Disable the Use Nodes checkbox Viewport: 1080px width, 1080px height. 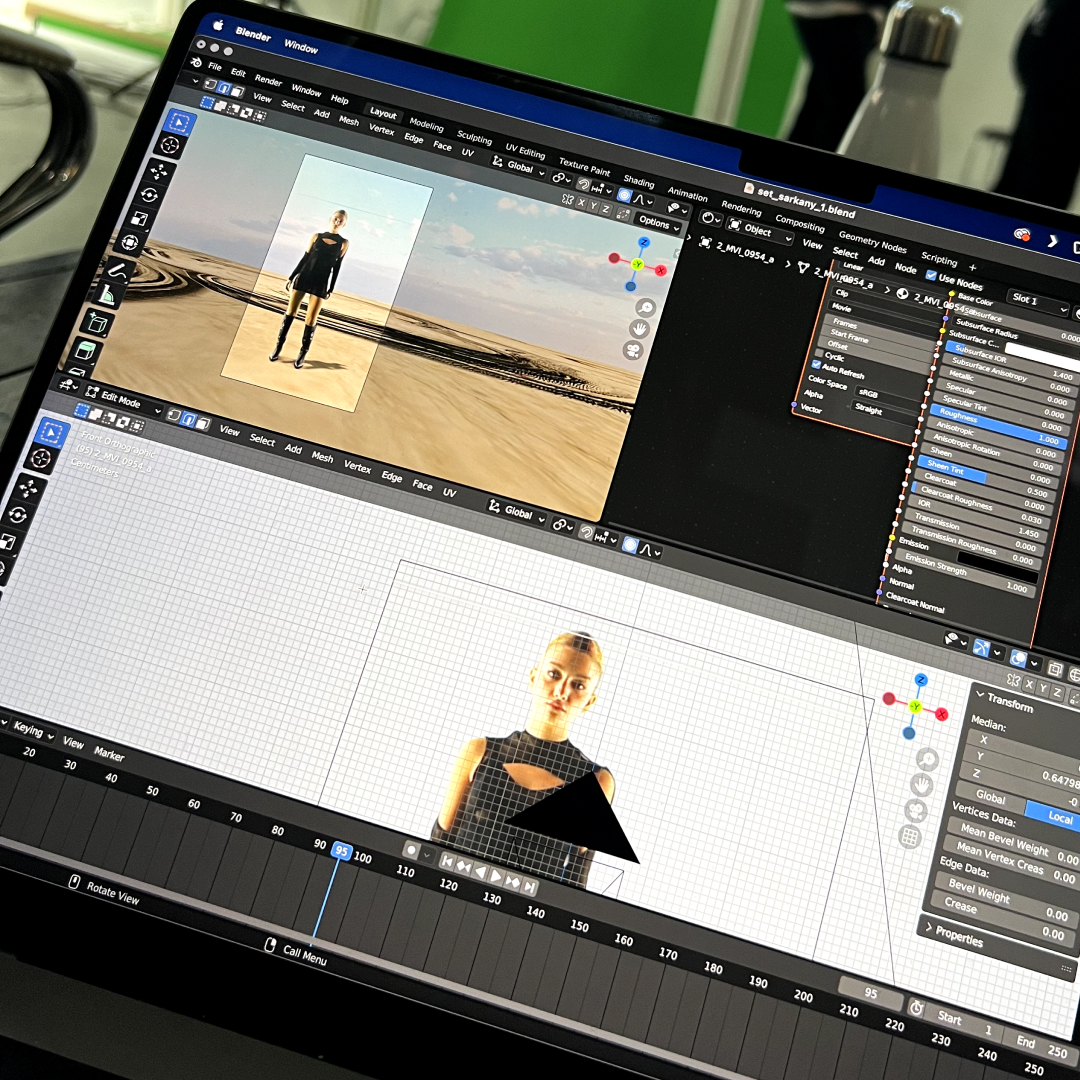click(x=932, y=276)
